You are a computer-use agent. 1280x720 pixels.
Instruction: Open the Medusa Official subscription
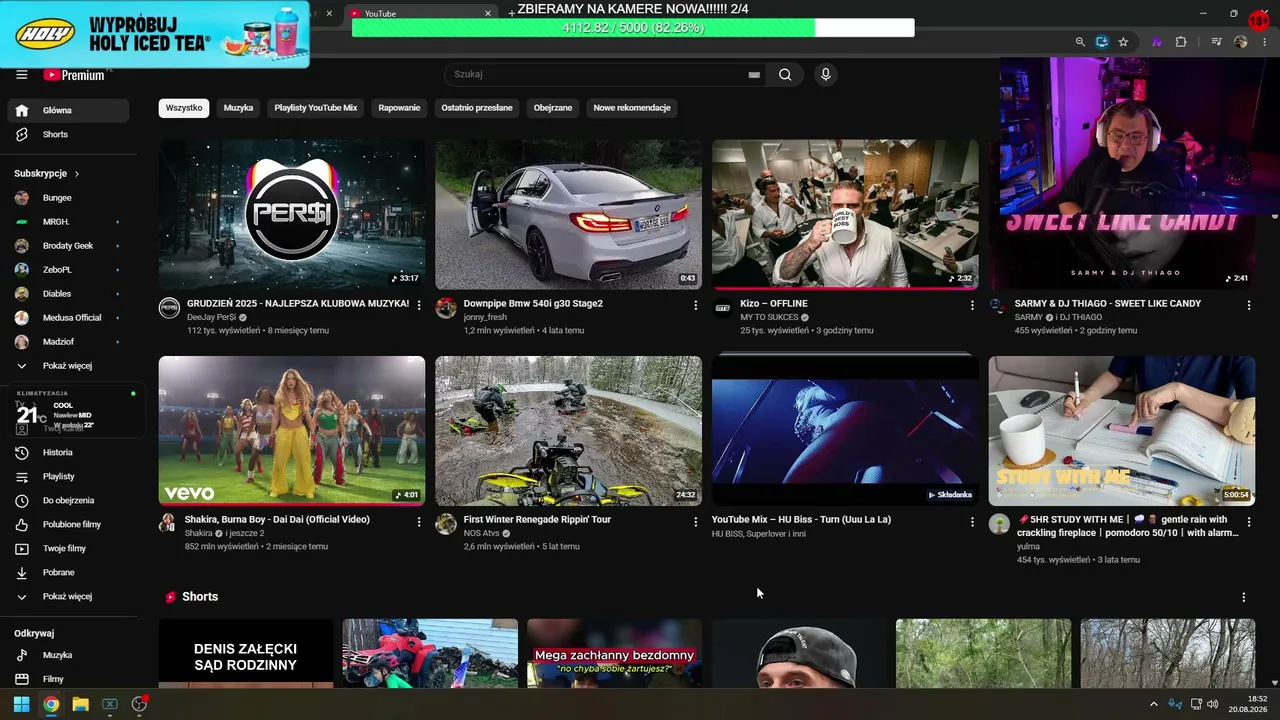(x=68, y=318)
